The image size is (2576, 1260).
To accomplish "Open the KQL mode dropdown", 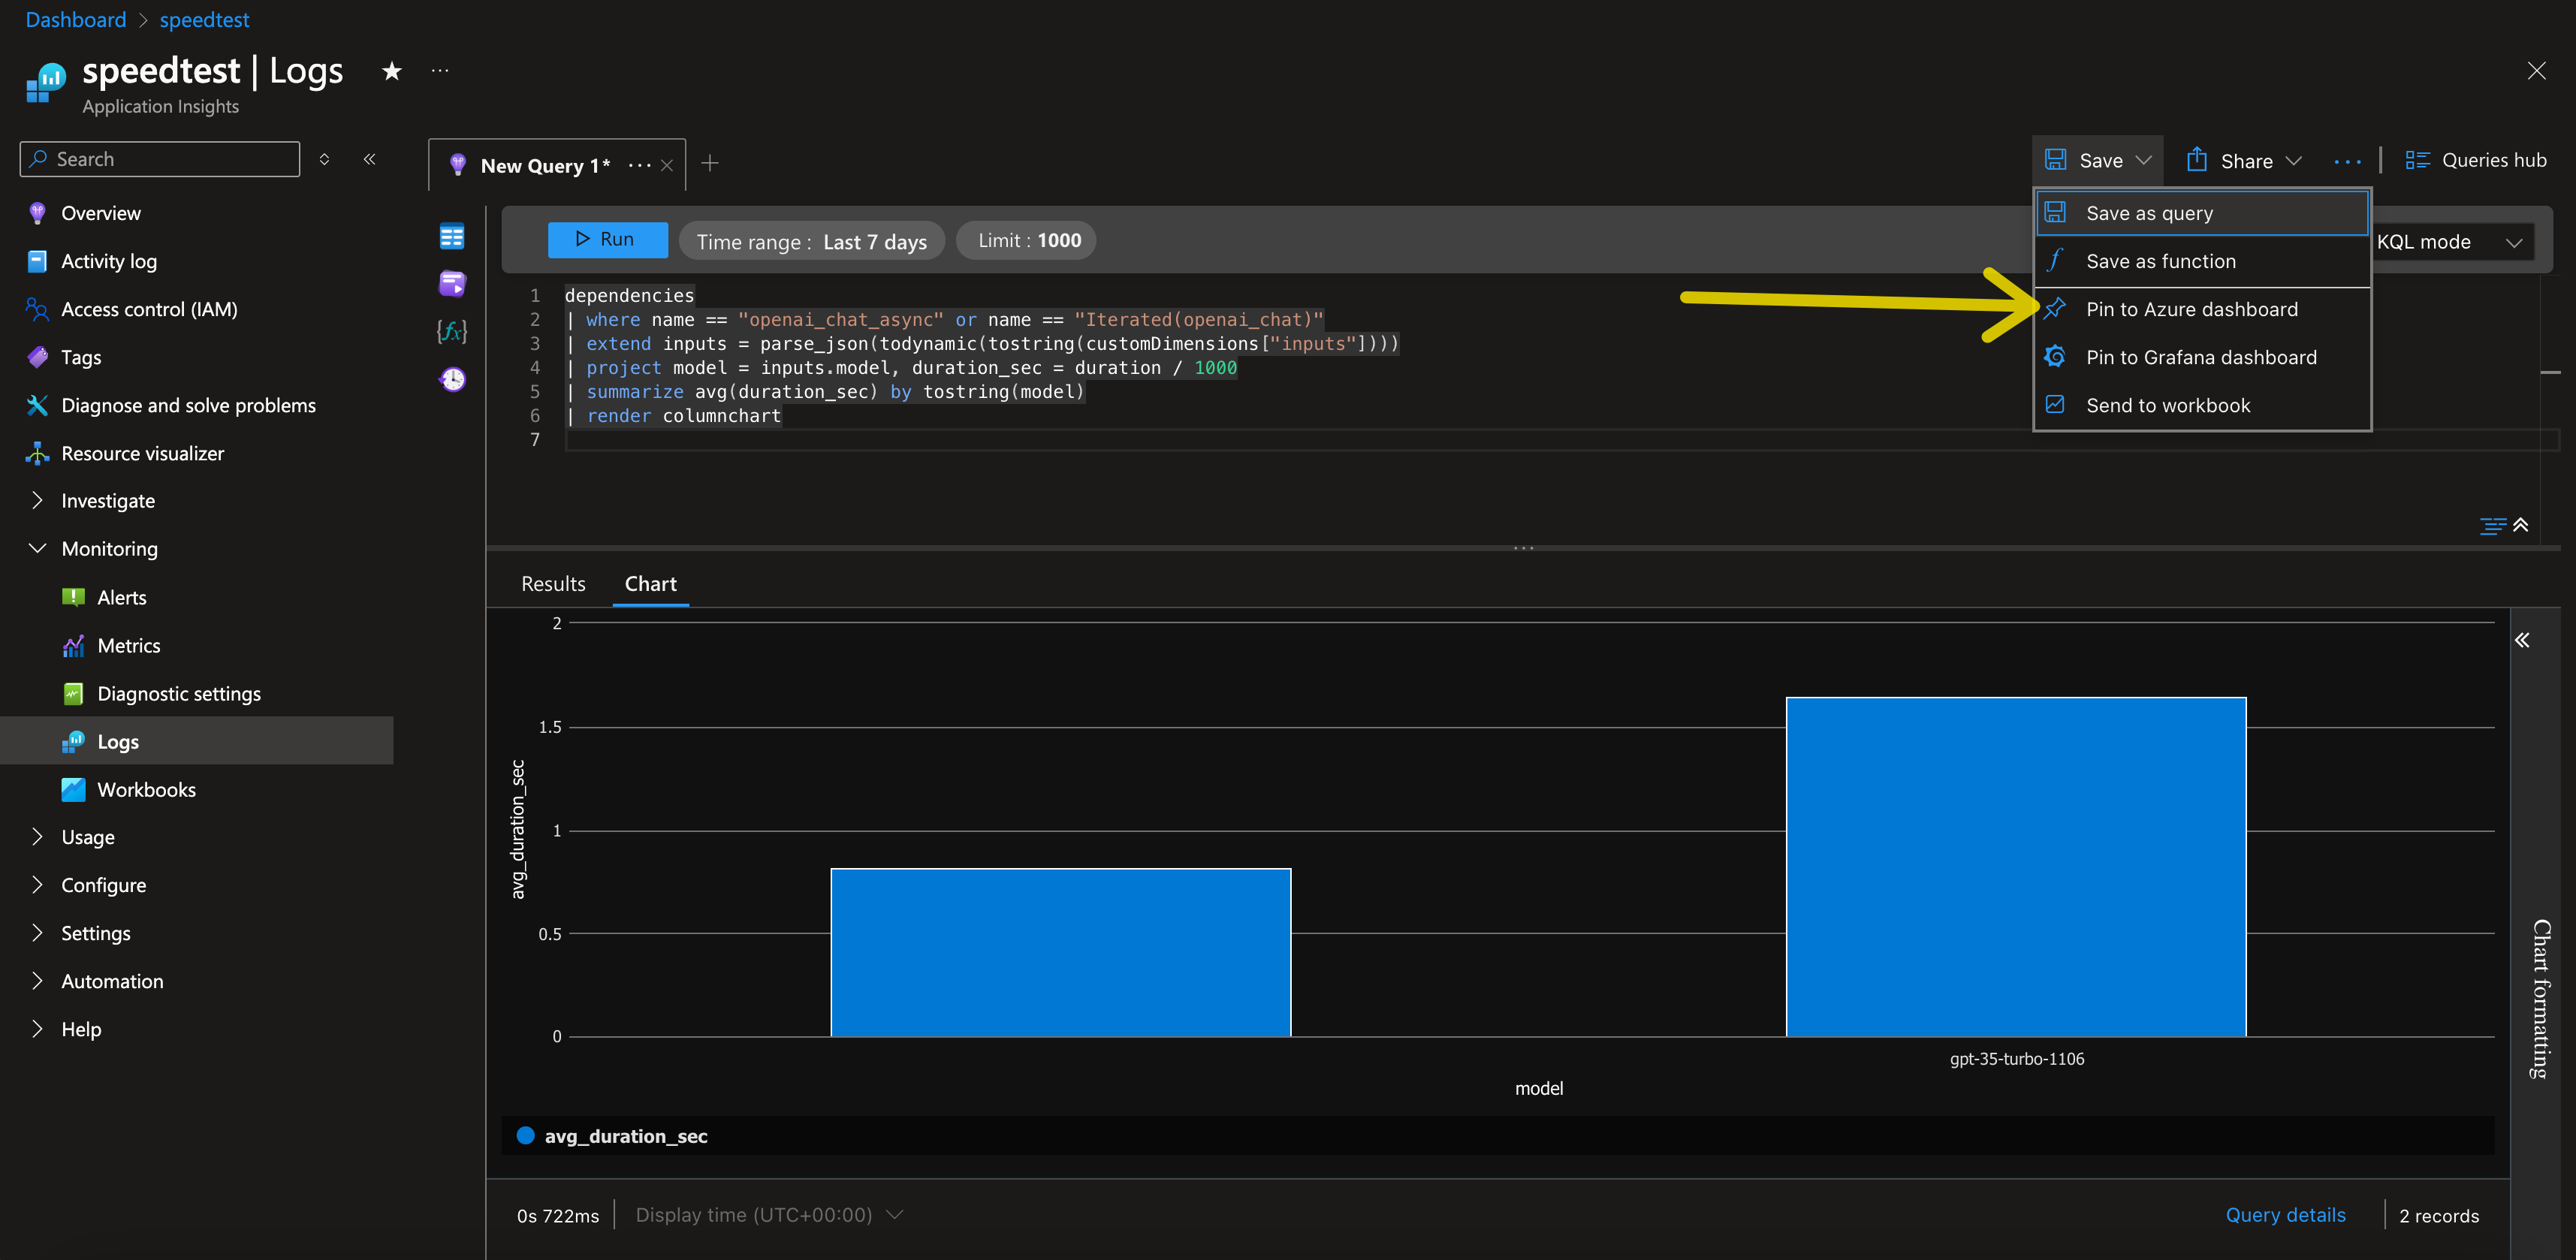I will point(2448,242).
